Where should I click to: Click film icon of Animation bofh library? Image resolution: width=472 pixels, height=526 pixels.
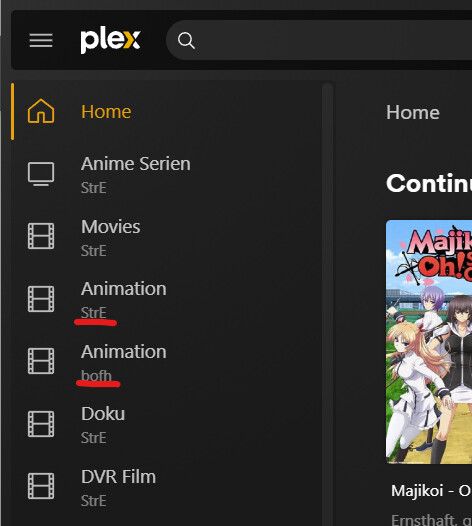tap(41, 361)
